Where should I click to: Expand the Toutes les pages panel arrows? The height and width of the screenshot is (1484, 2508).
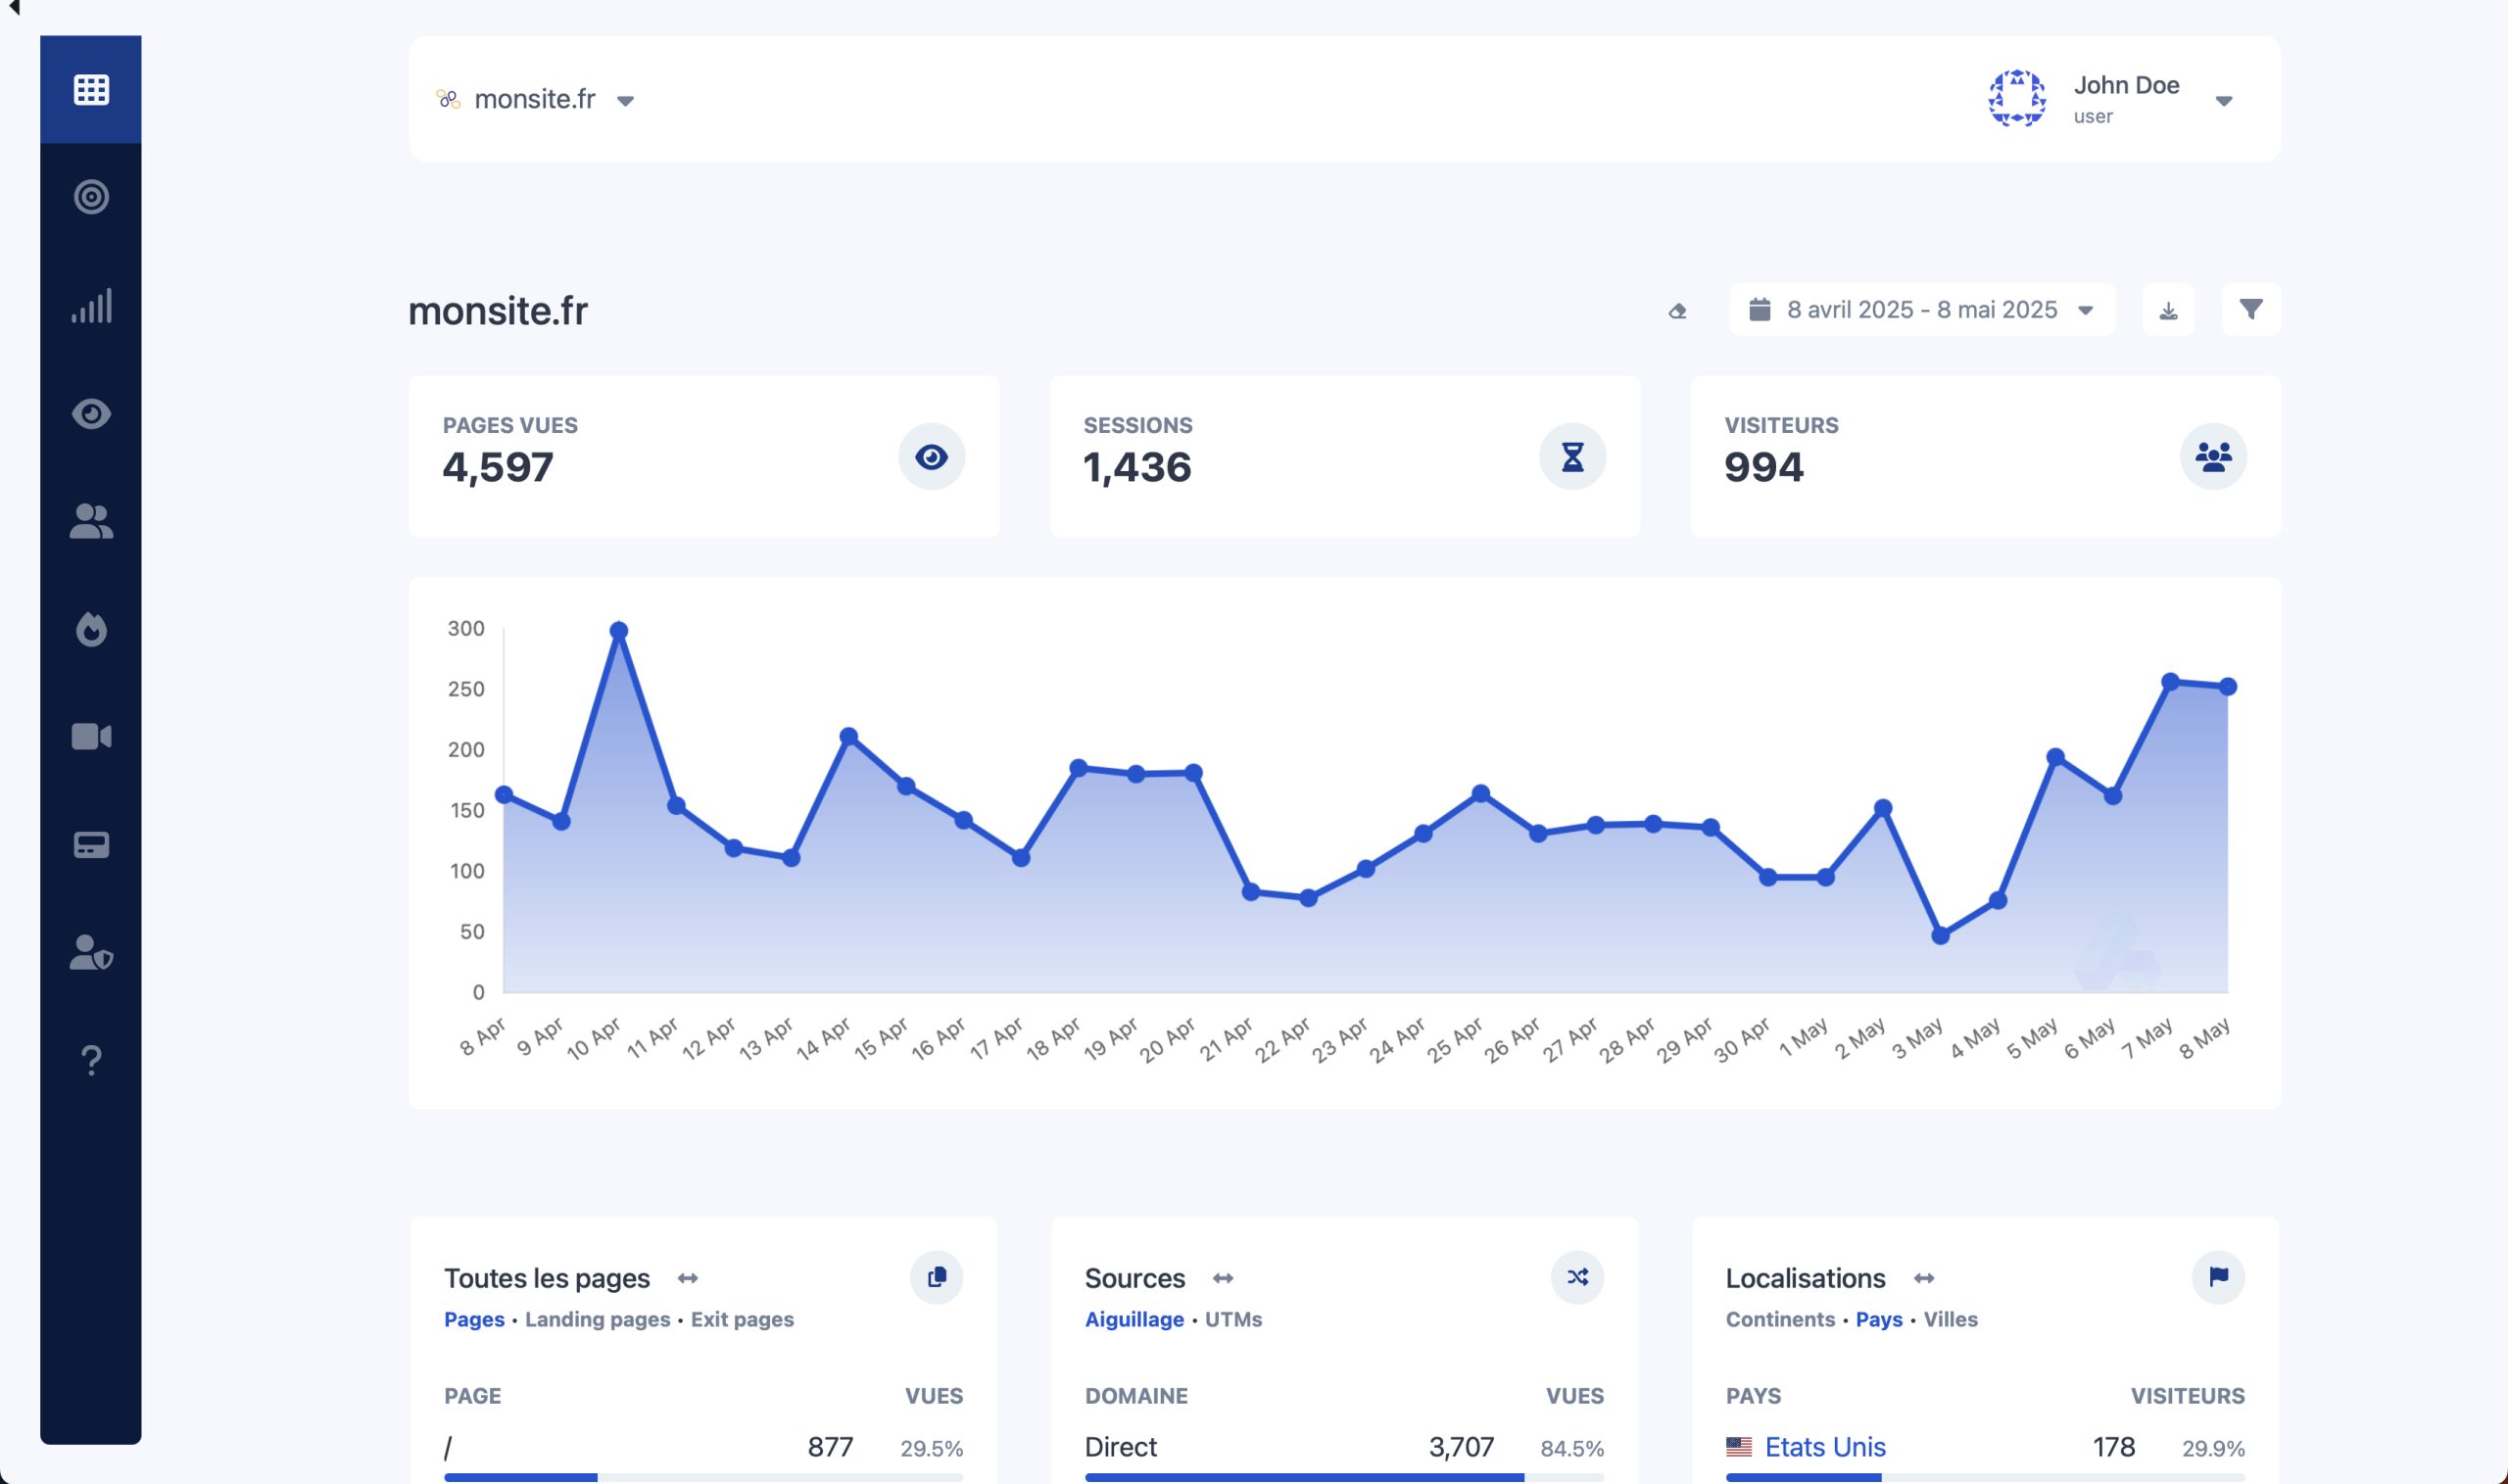tap(688, 1278)
